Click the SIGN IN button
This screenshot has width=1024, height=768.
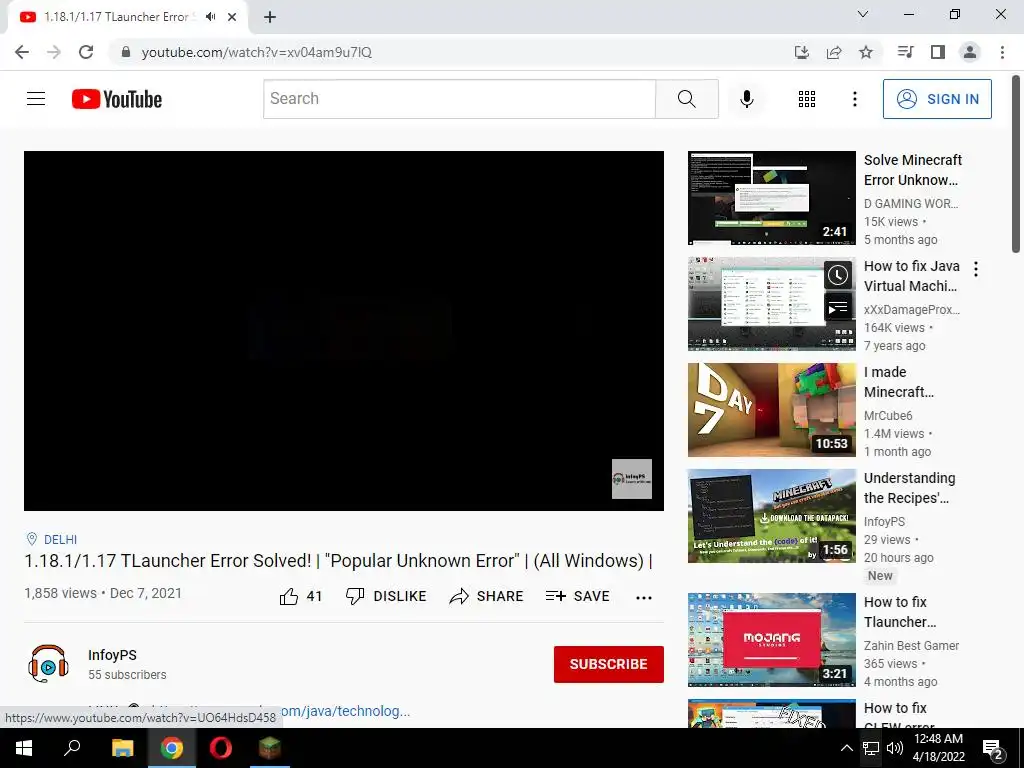point(936,99)
